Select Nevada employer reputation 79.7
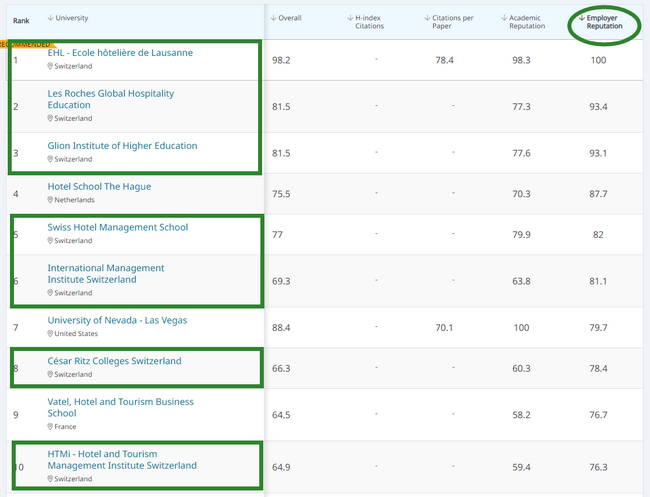Screen dimensions: 650x497 coord(598,327)
